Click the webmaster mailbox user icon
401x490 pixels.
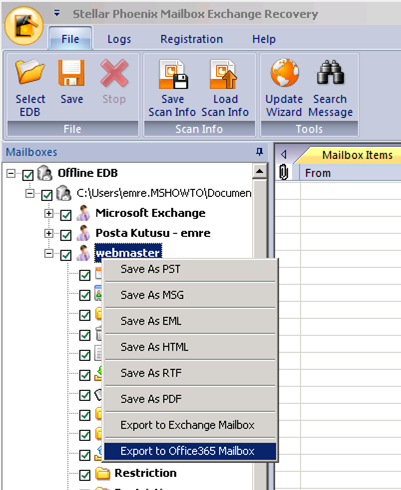(x=83, y=253)
